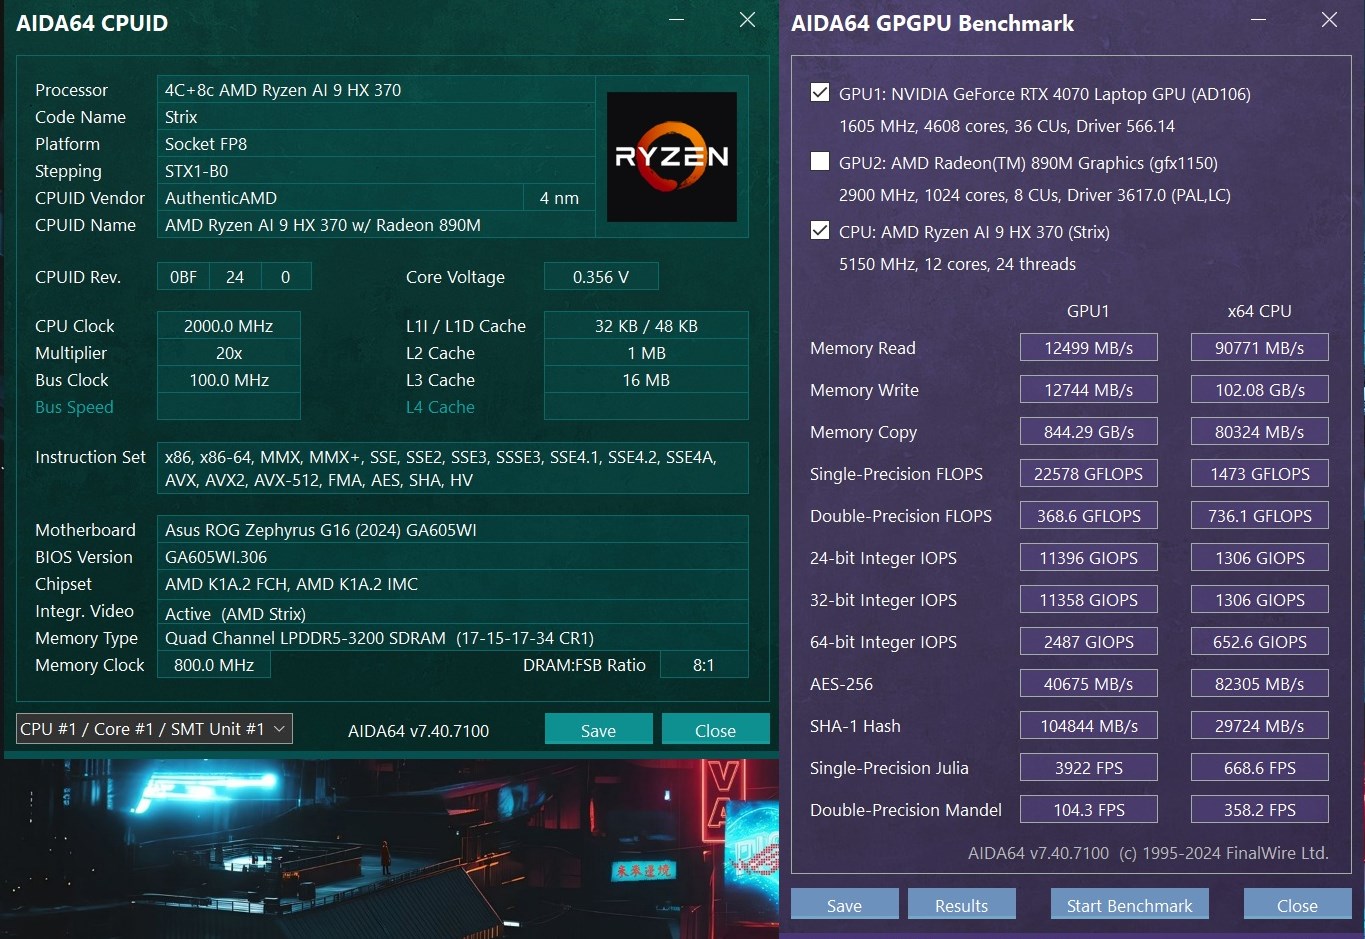Open the CPU #1 / Core #1 dropdown
This screenshot has width=1365, height=939.
[155, 729]
